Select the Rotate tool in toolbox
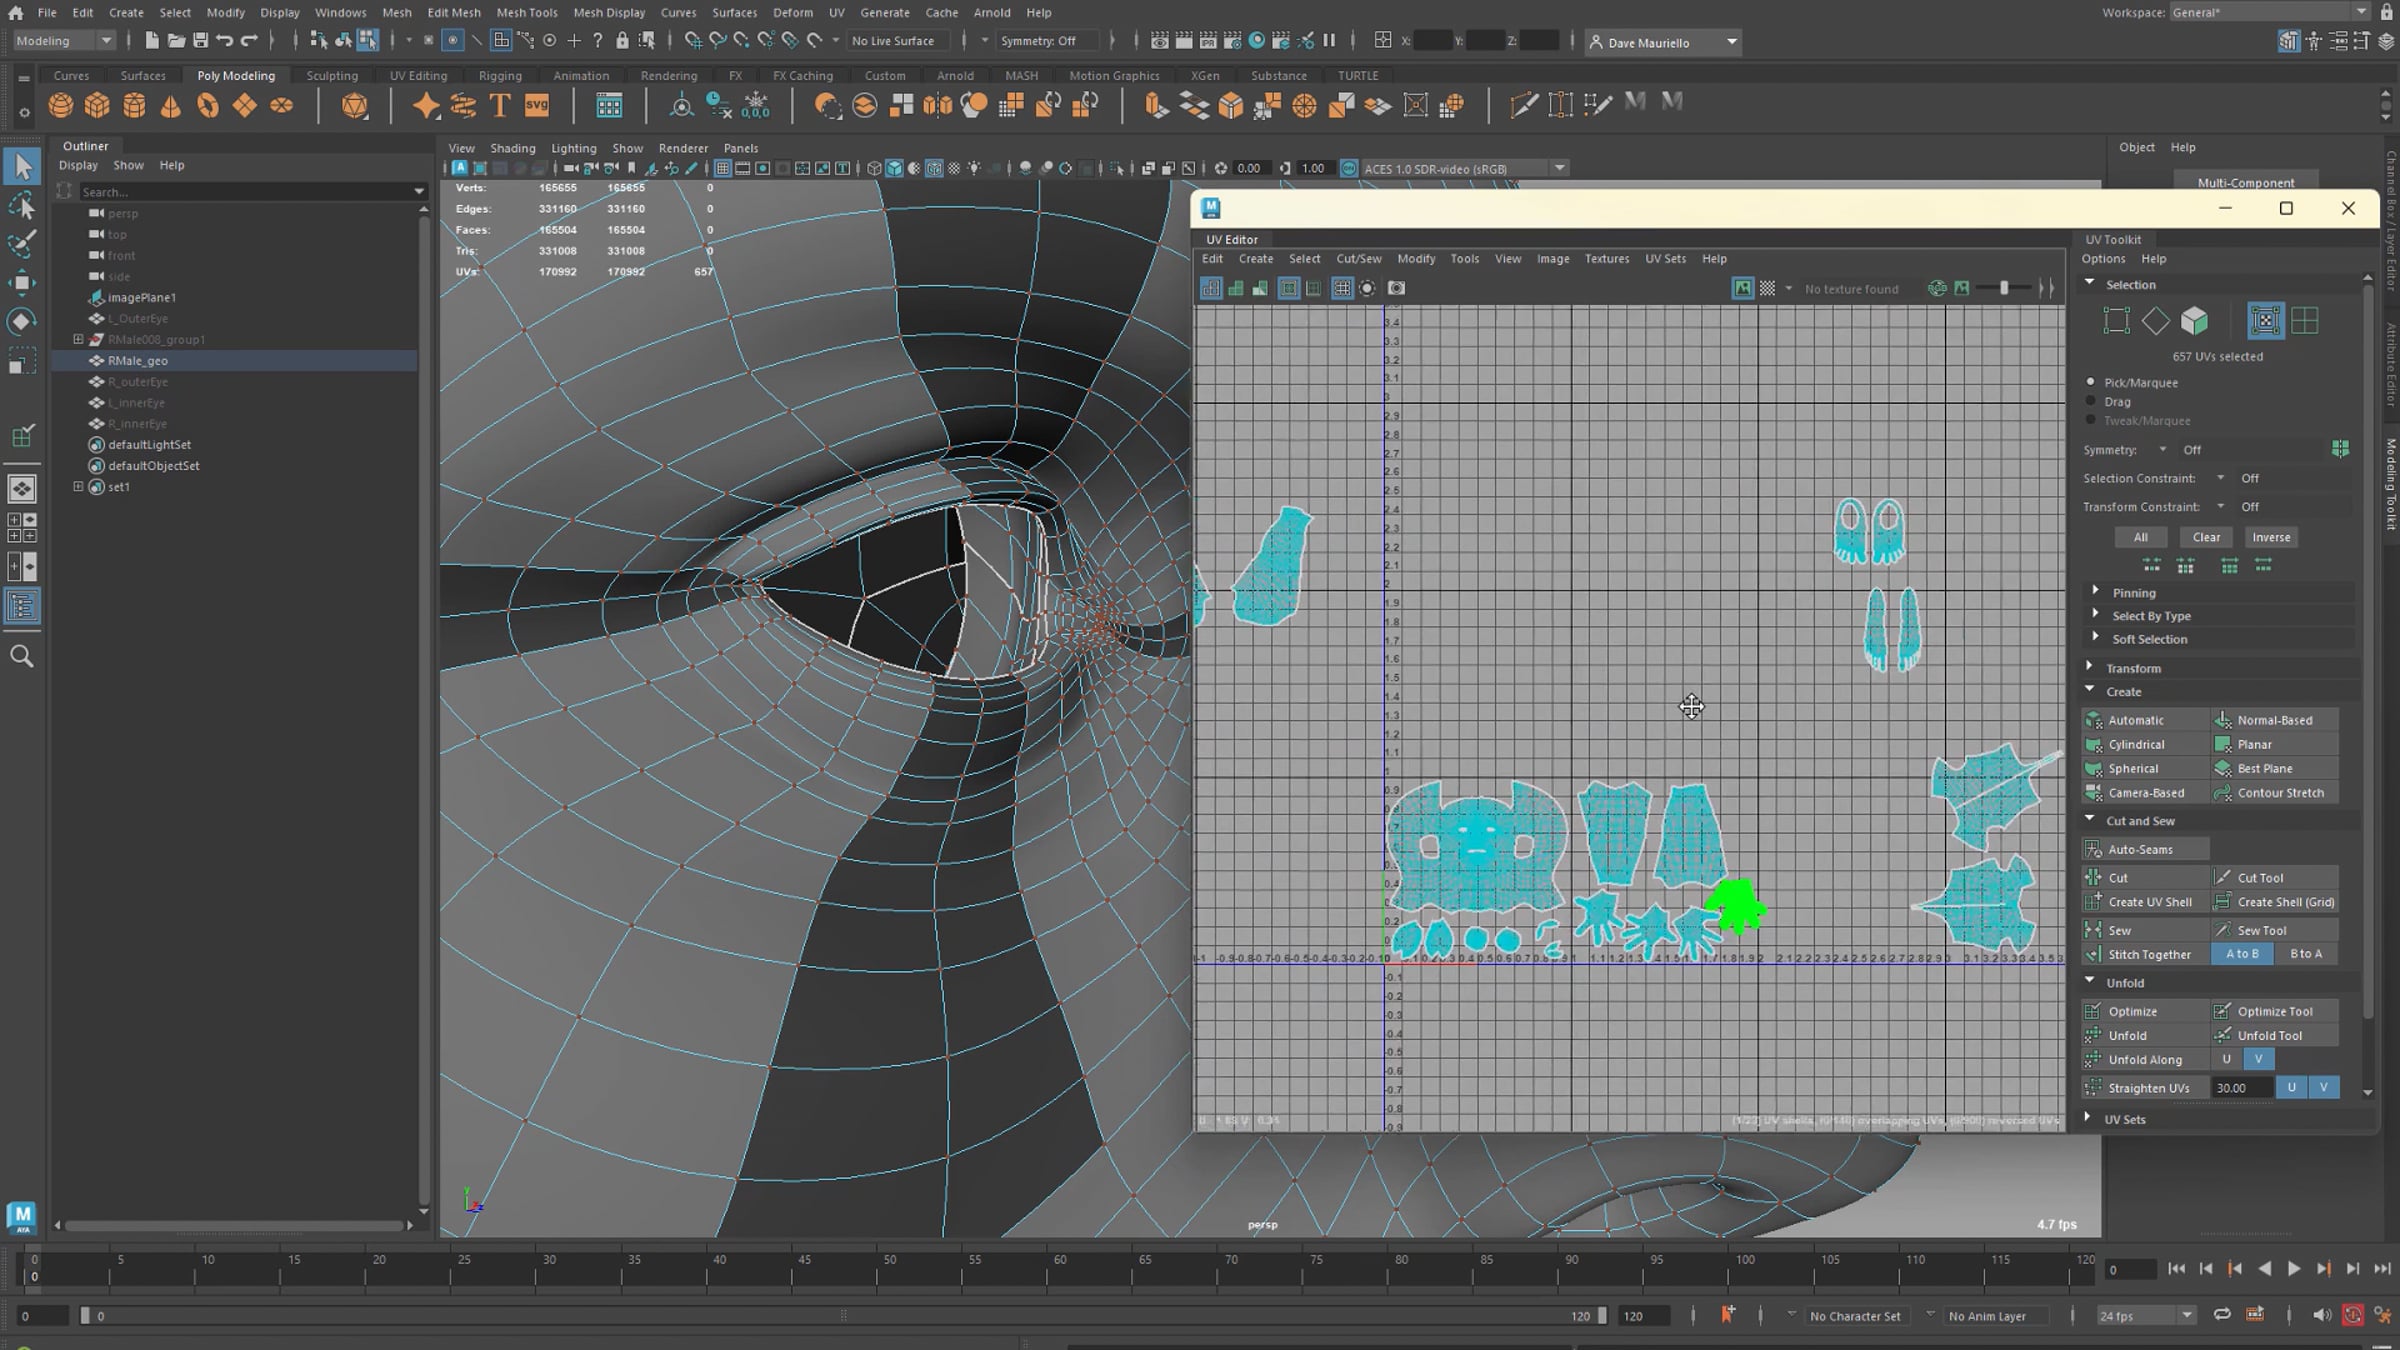 (22, 321)
